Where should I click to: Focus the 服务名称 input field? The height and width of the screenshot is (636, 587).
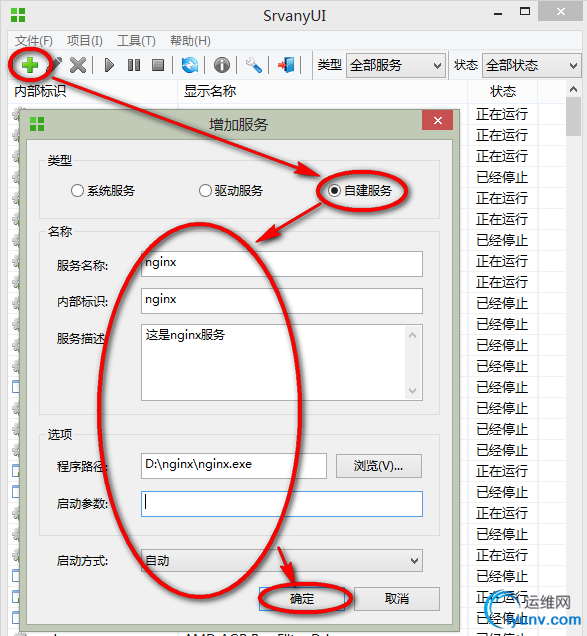282,264
